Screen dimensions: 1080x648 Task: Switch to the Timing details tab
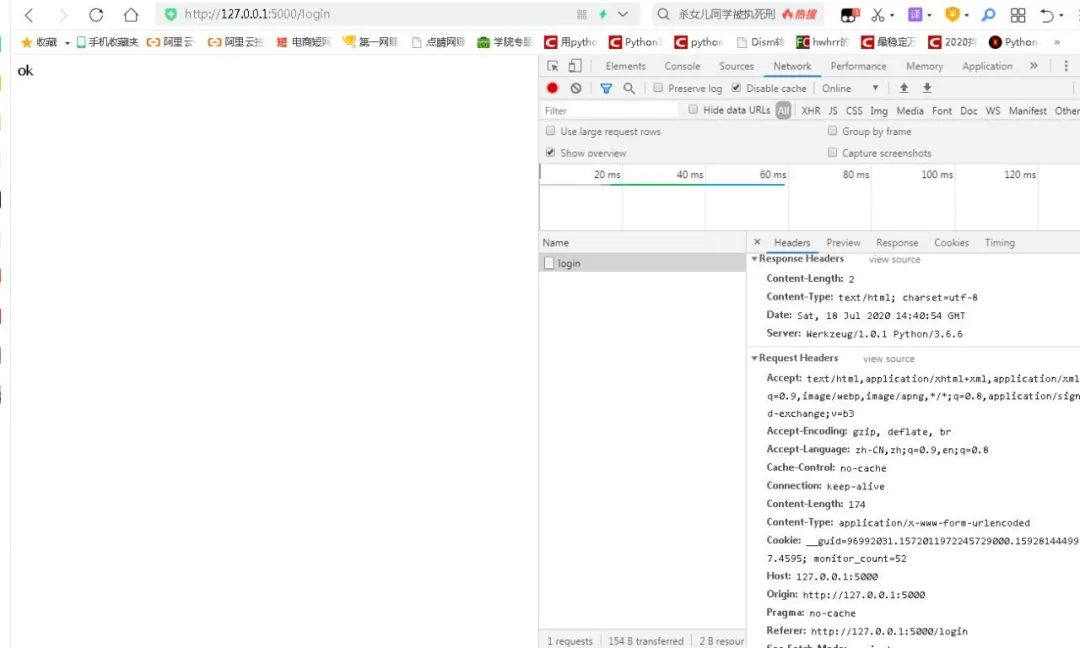[x=999, y=242]
